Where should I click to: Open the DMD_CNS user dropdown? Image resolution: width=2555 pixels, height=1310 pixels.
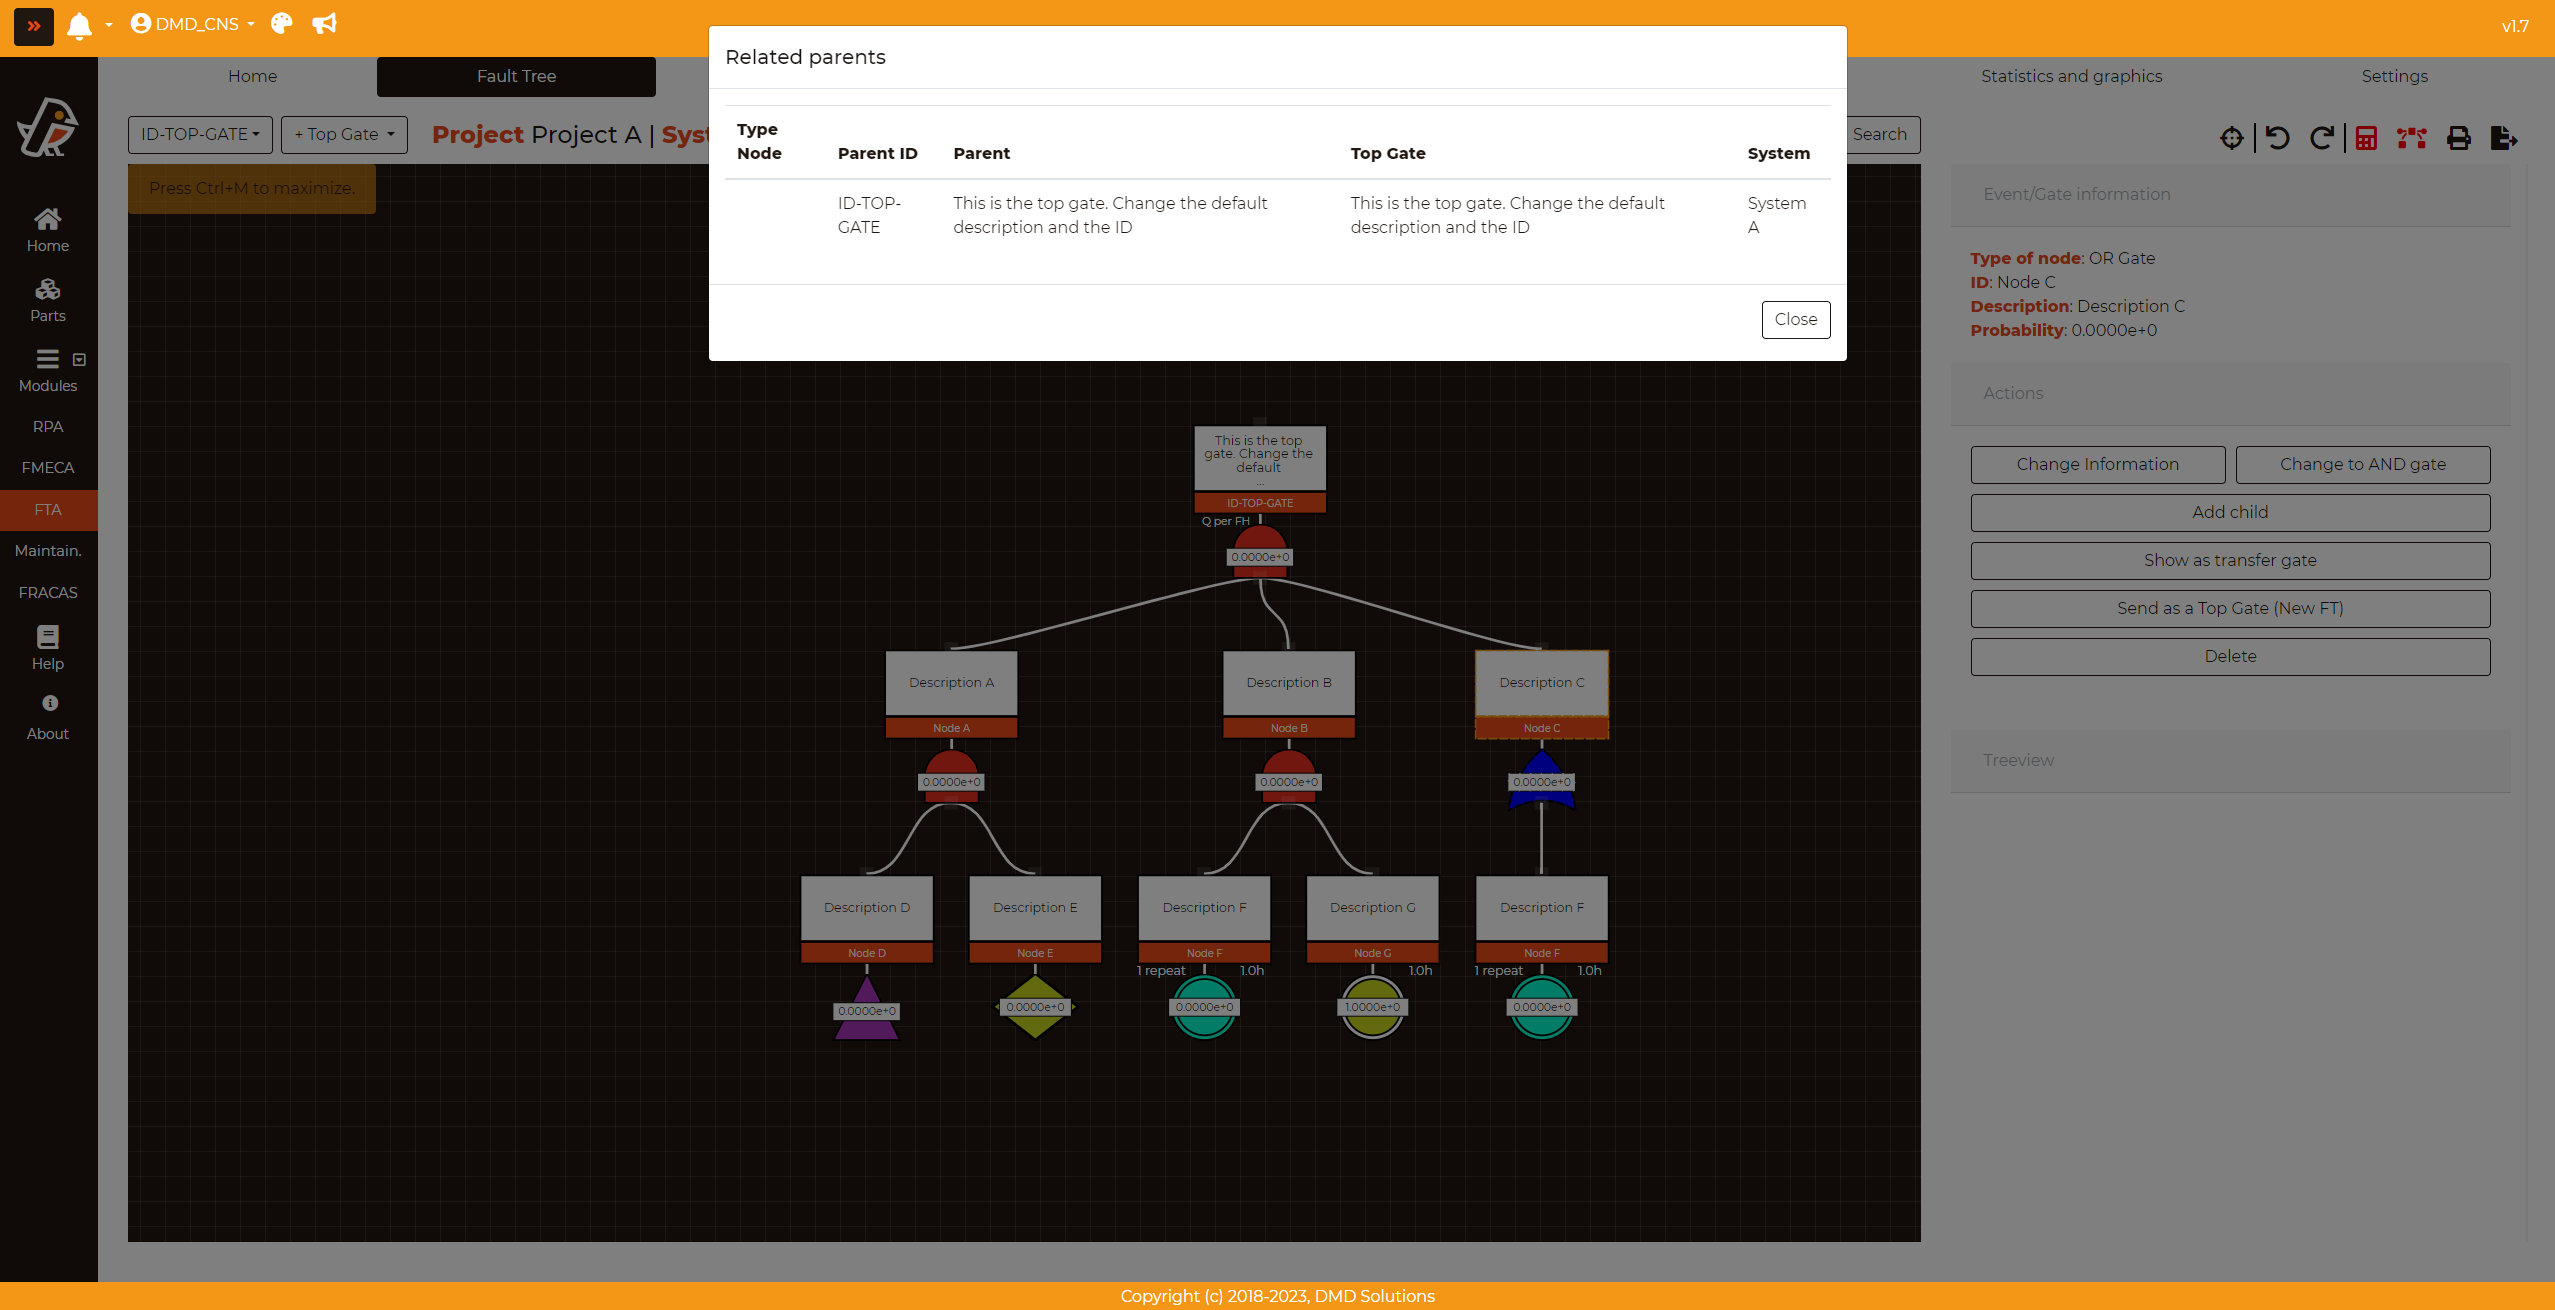pyautogui.click(x=193, y=24)
